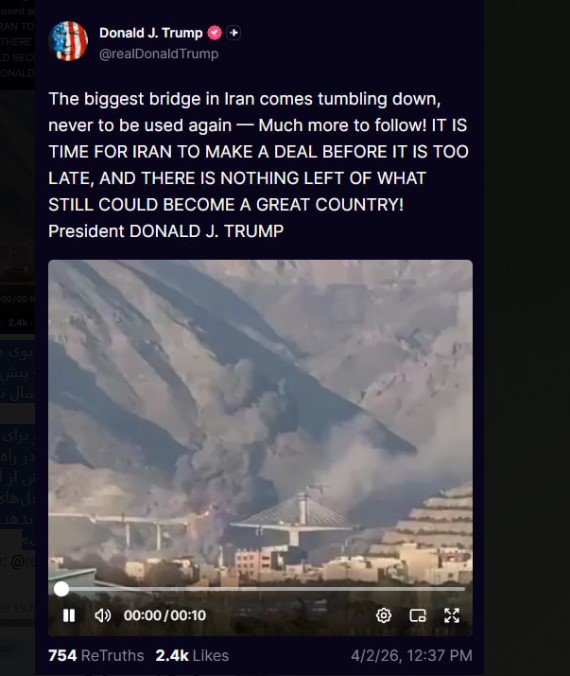Mute the video volume speaker icon
Screen dimensions: 570x676
pos(103,615)
